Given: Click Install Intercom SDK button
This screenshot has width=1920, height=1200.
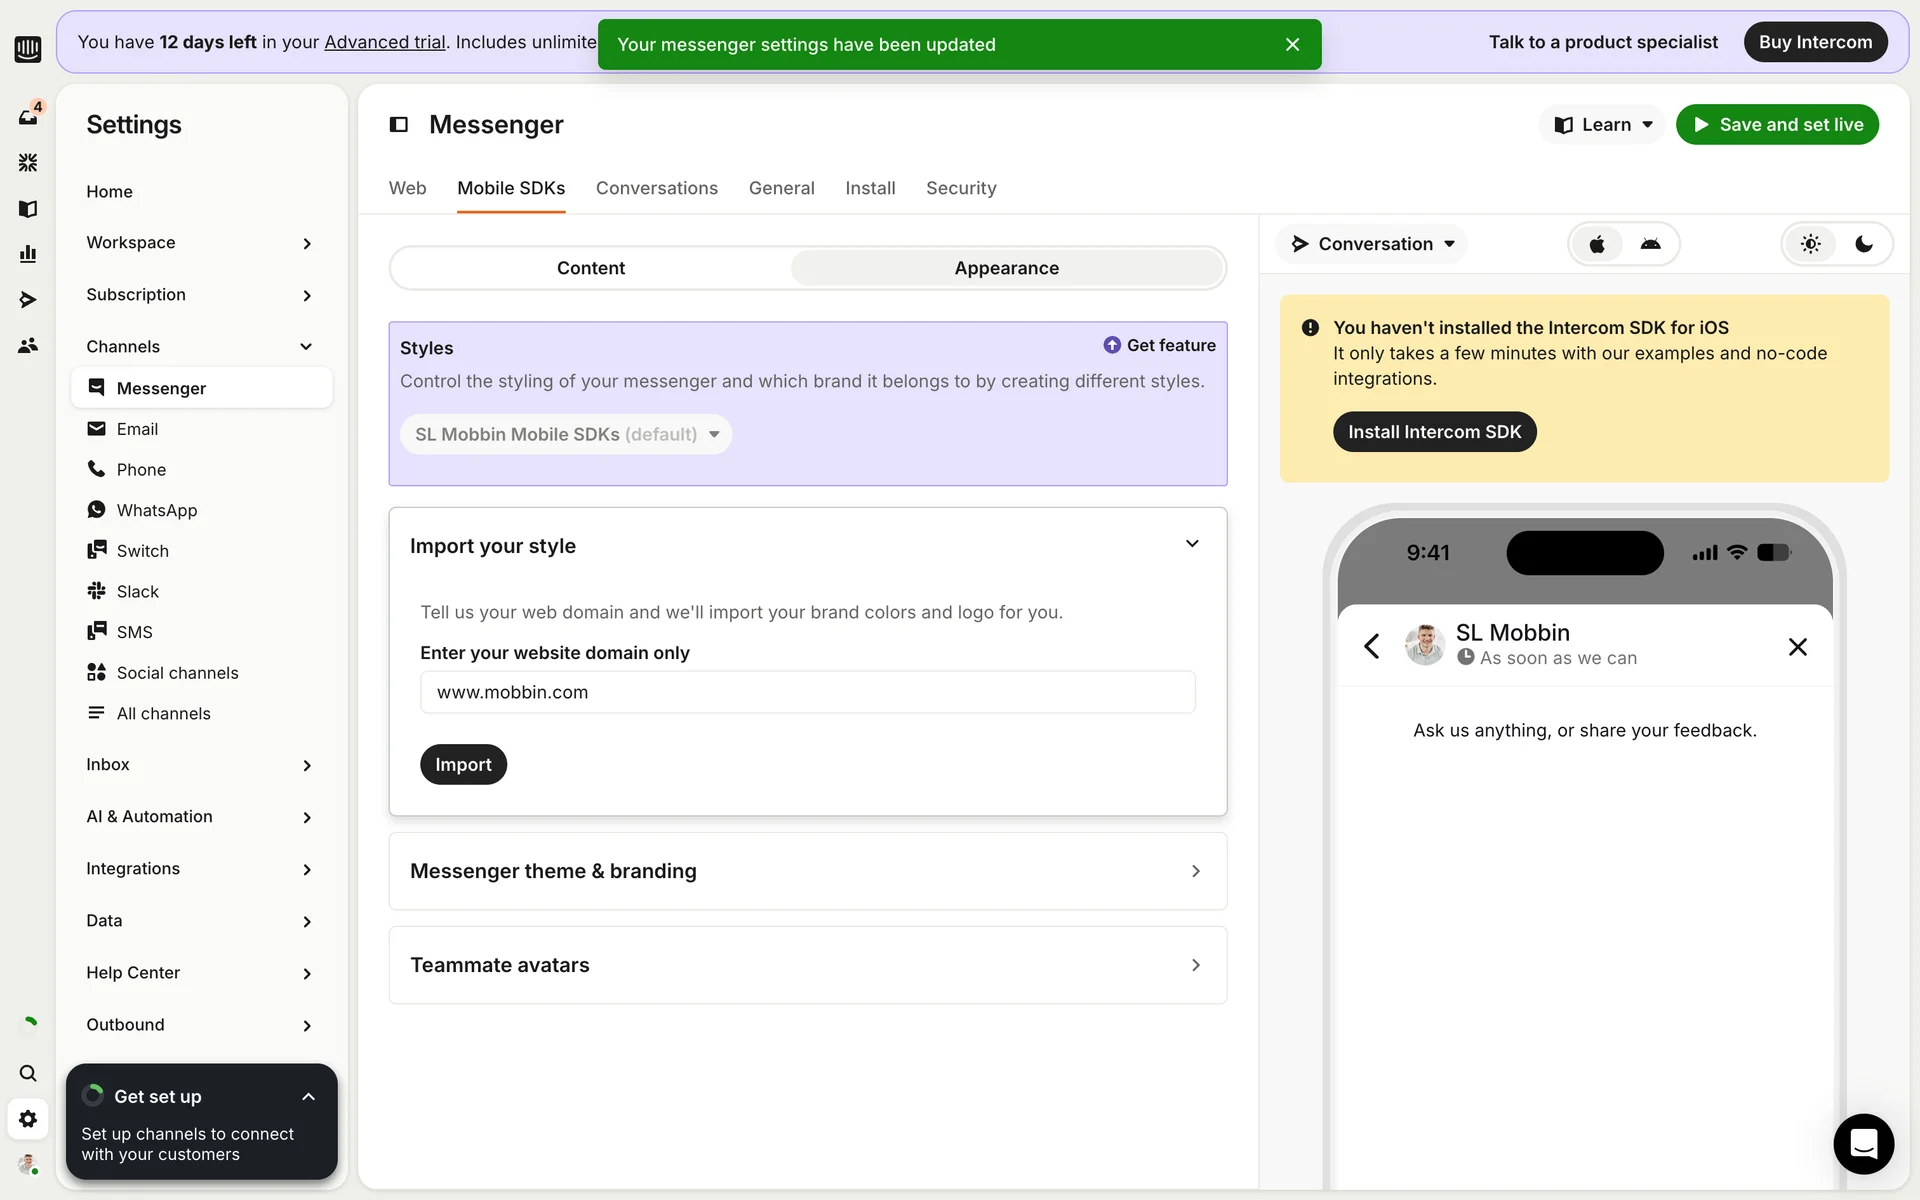Looking at the screenshot, I should pos(1434,432).
